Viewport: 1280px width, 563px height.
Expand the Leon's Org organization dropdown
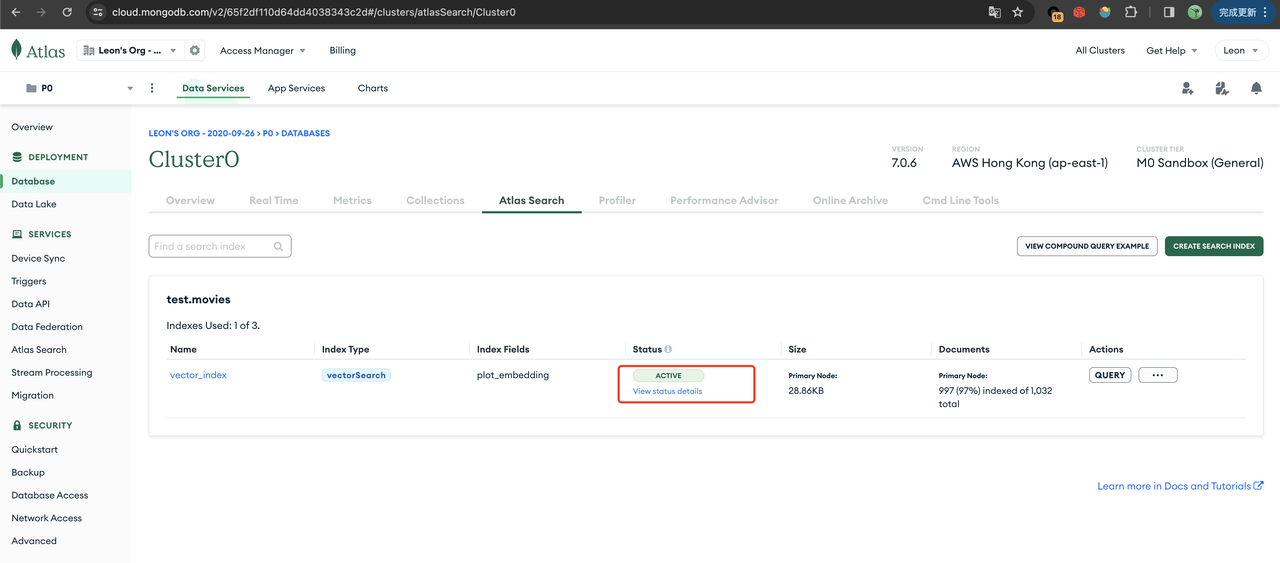131,51
